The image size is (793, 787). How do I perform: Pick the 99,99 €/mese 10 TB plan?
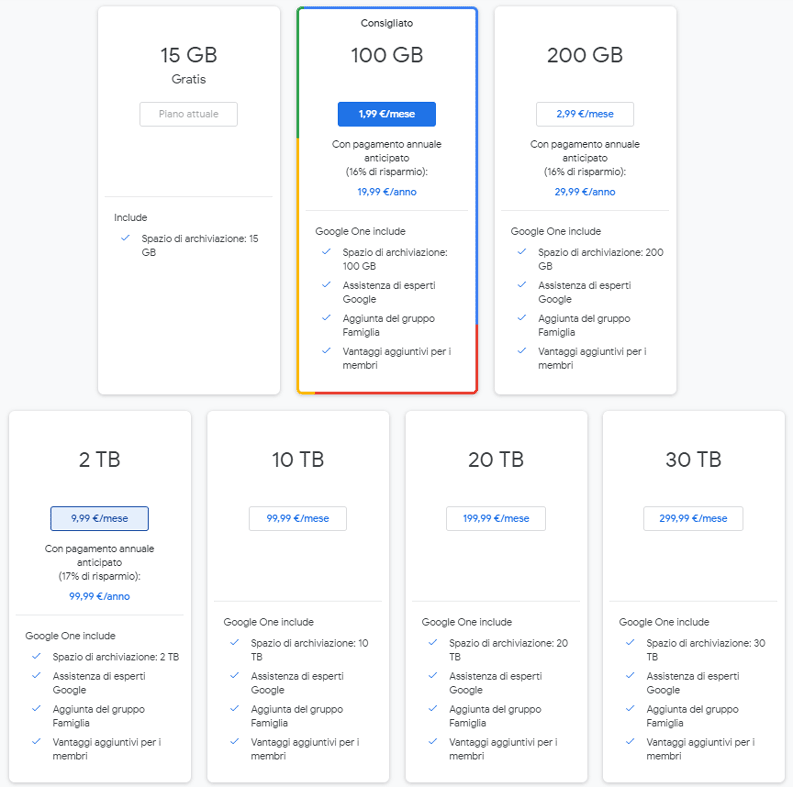(297, 518)
